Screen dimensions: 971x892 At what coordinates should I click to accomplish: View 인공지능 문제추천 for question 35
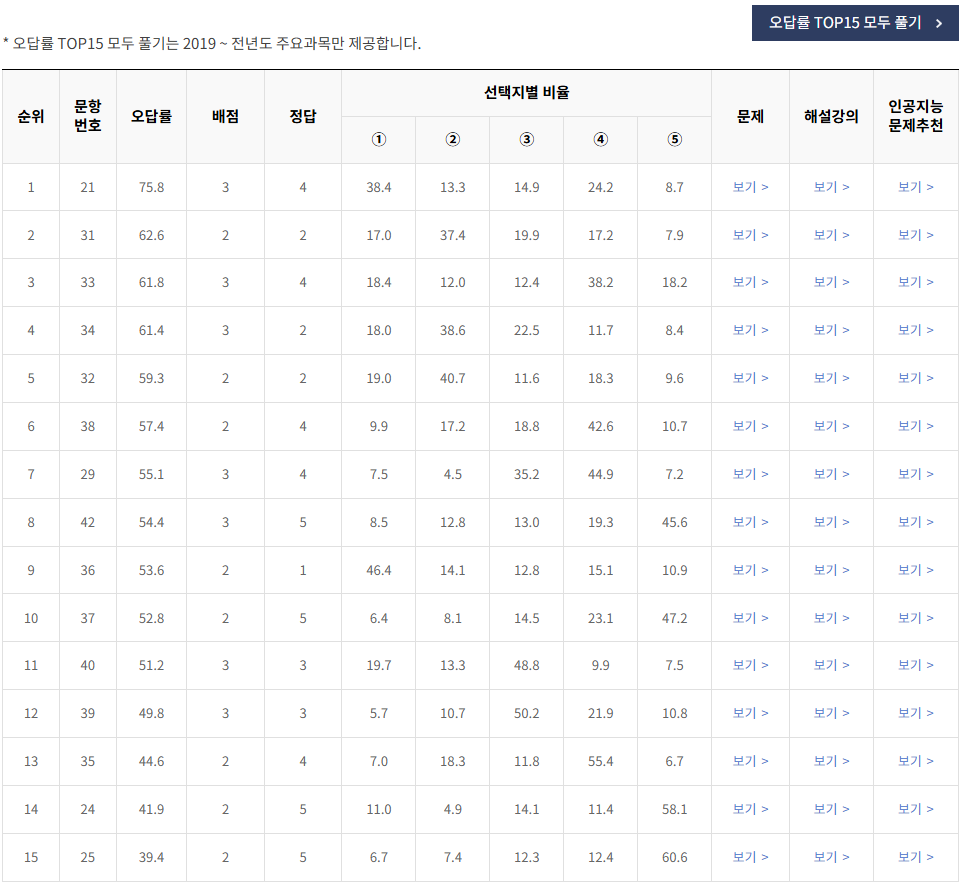tap(915, 762)
